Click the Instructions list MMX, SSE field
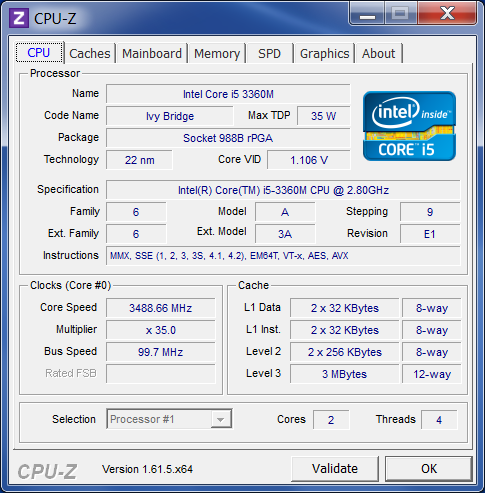This screenshot has height=493, width=485. tap(283, 256)
